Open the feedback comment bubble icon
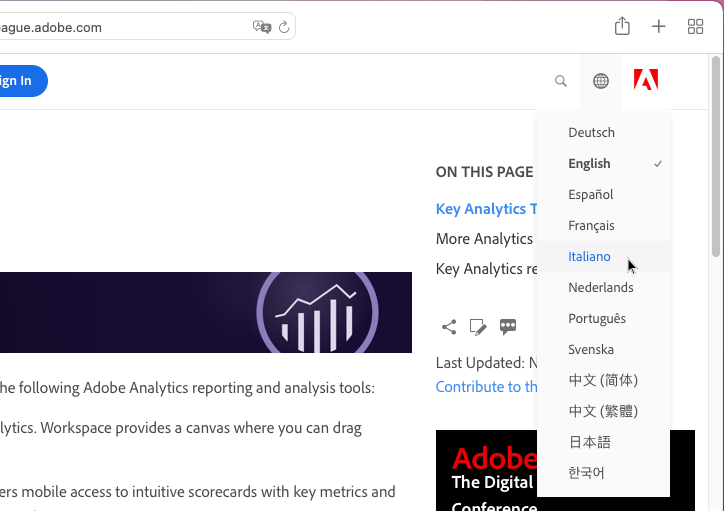Viewport: 724px width, 511px height. point(508,327)
